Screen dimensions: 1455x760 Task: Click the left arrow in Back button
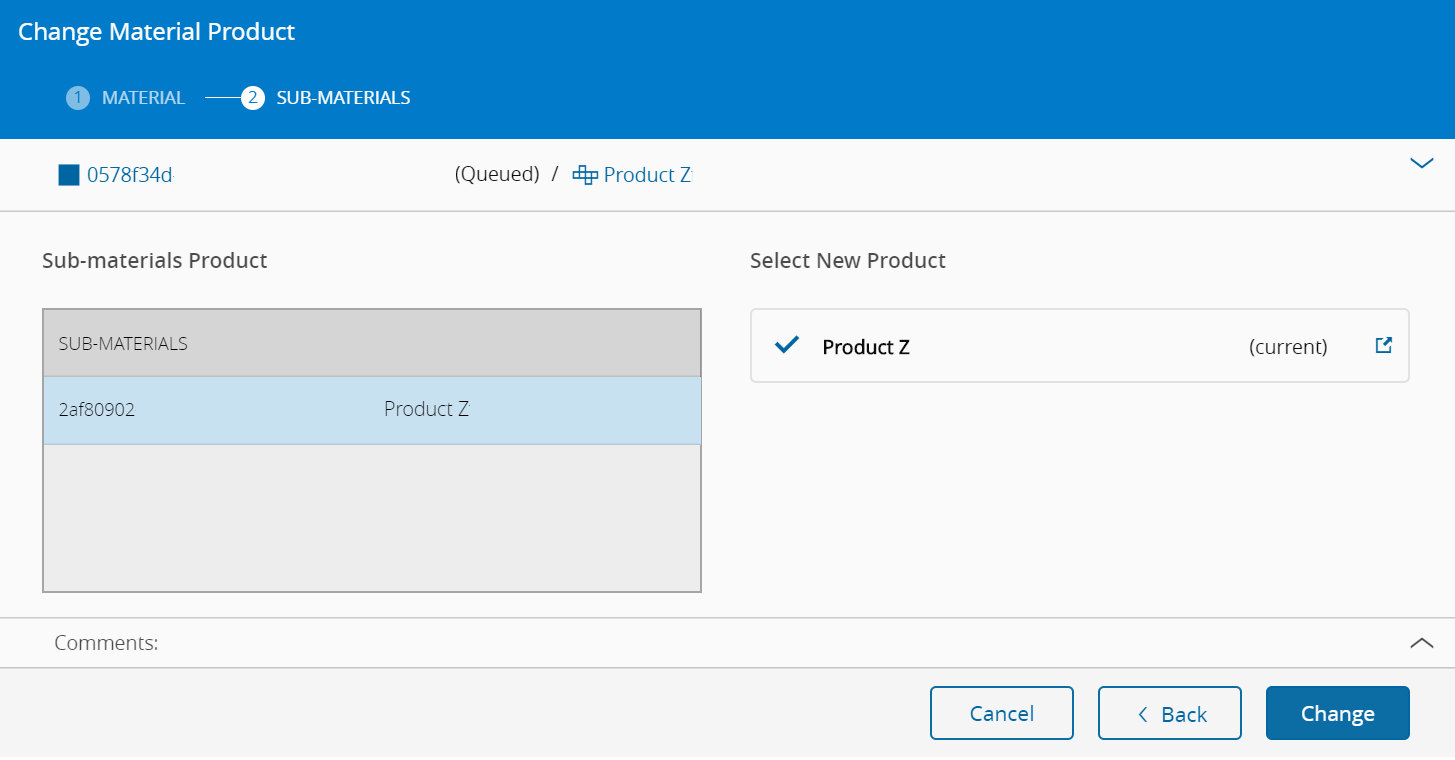coord(1143,714)
